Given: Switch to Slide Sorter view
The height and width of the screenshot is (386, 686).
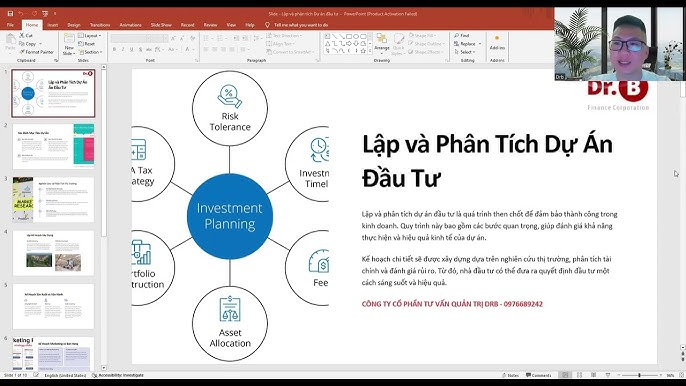Looking at the screenshot, I should pos(579,375).
